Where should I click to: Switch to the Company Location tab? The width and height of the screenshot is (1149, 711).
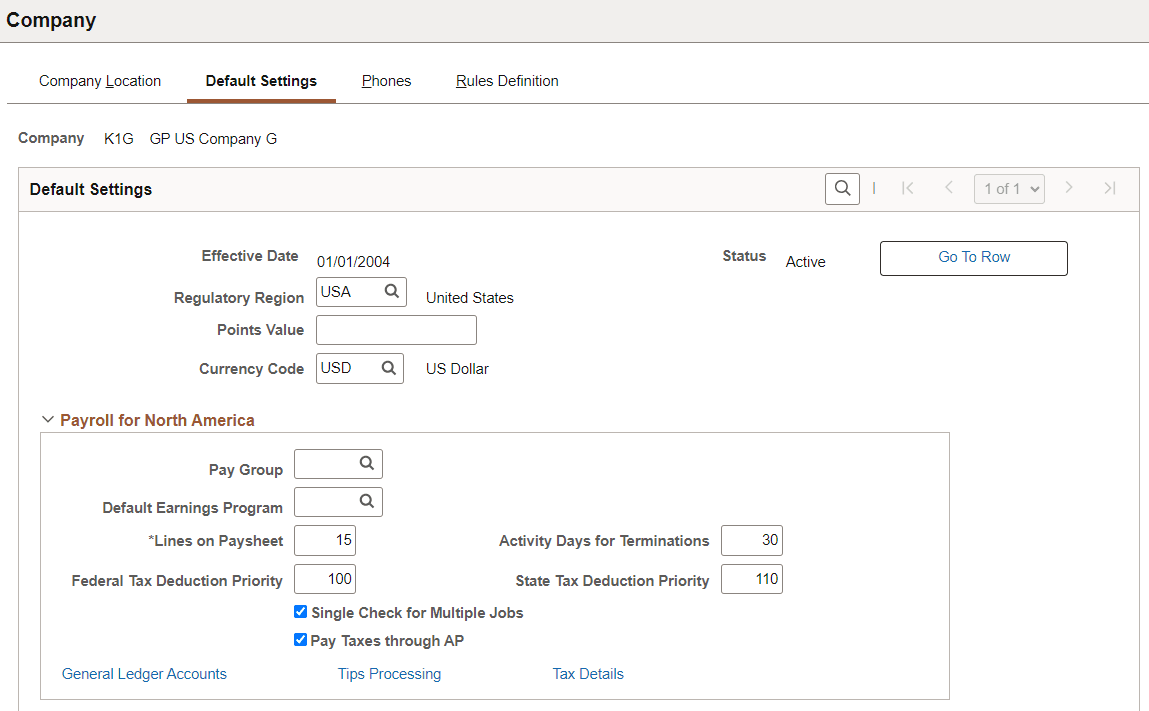100,81
